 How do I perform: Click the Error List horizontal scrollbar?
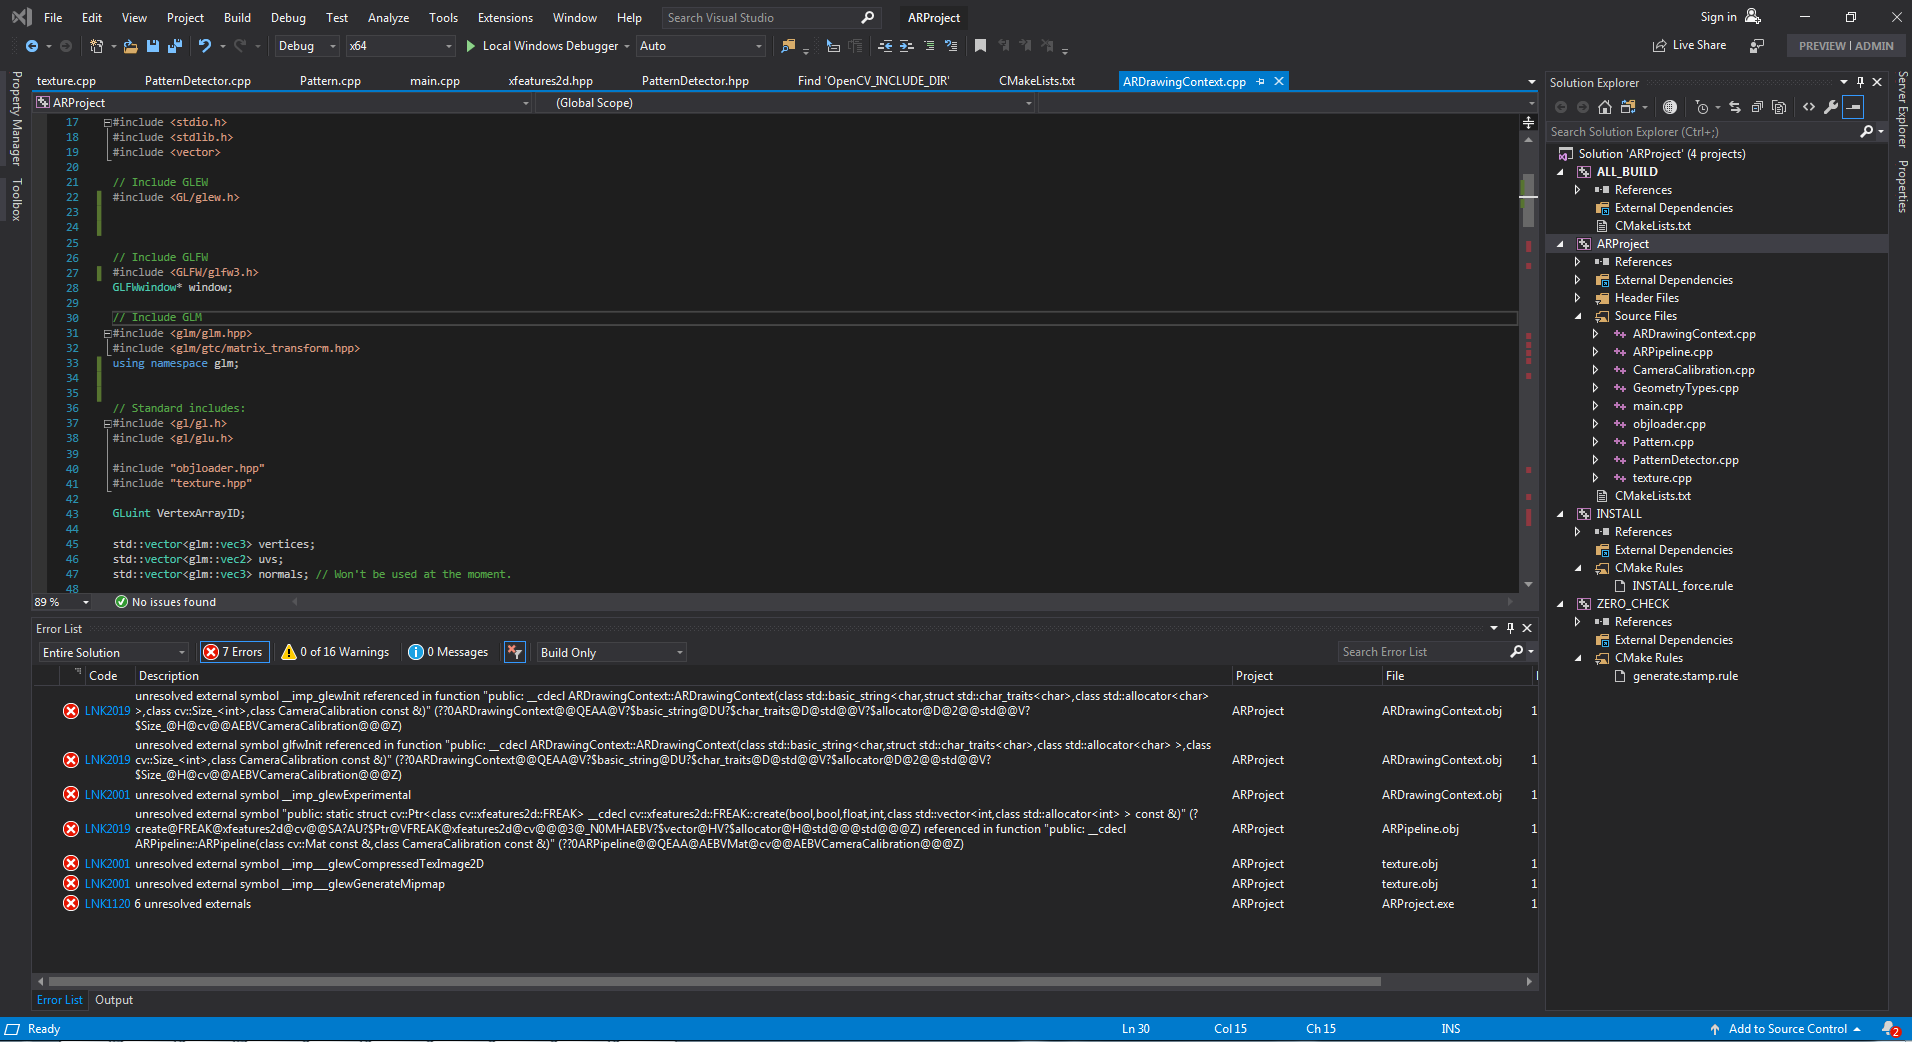coord(715,982)
